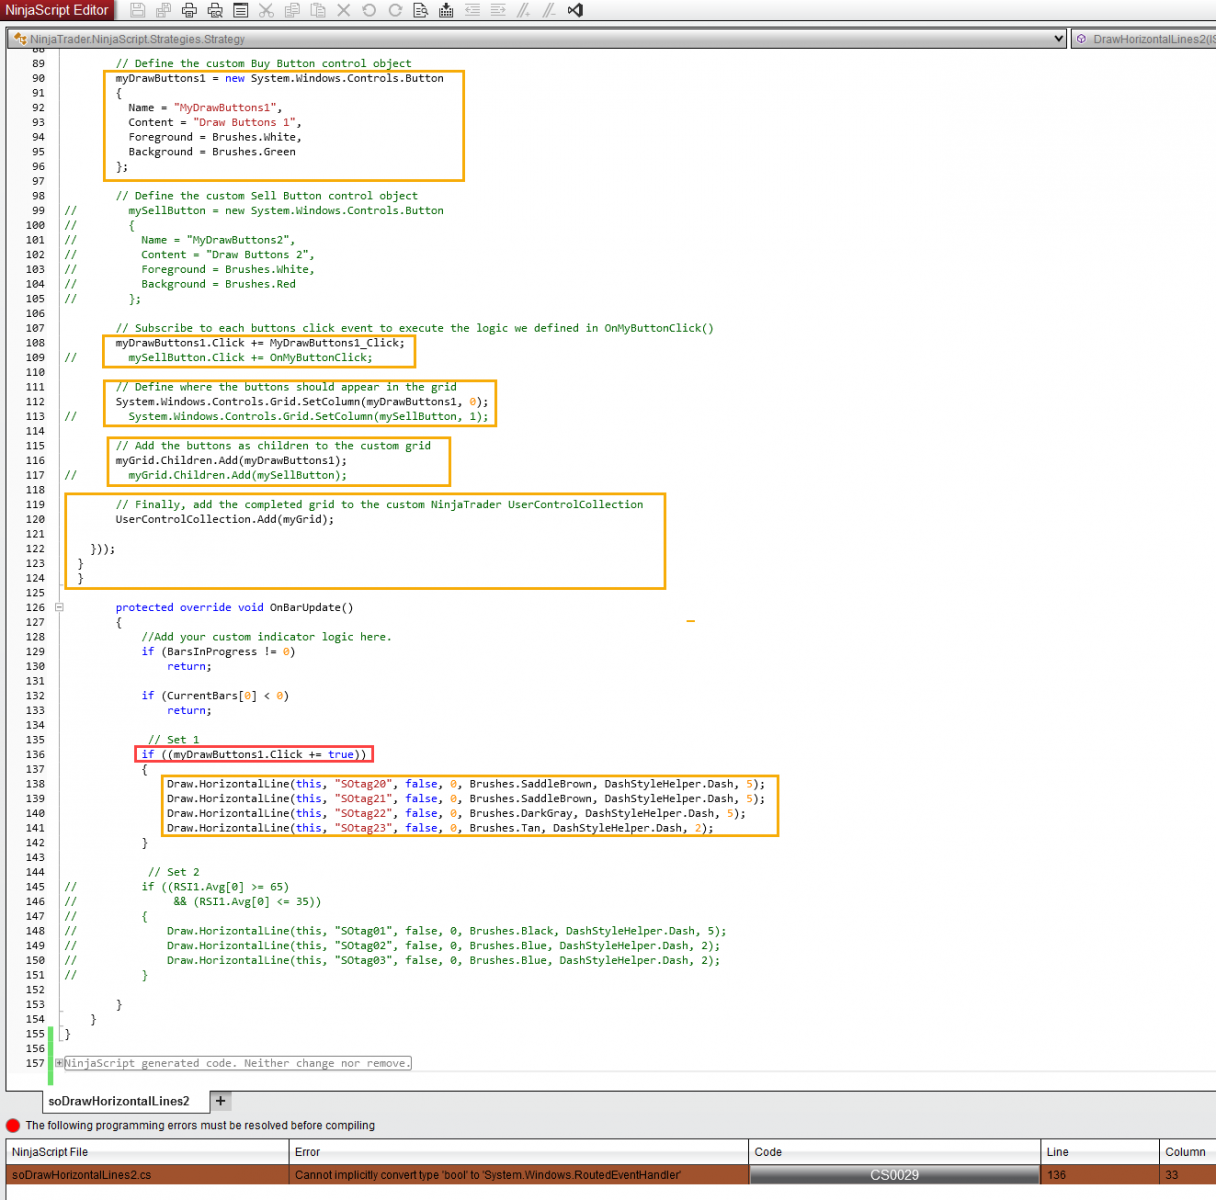The width and height of the screenshot is (1216, 1200).
Task: Add a new editor tab with plus button
Action: [x=221, y=1101]
